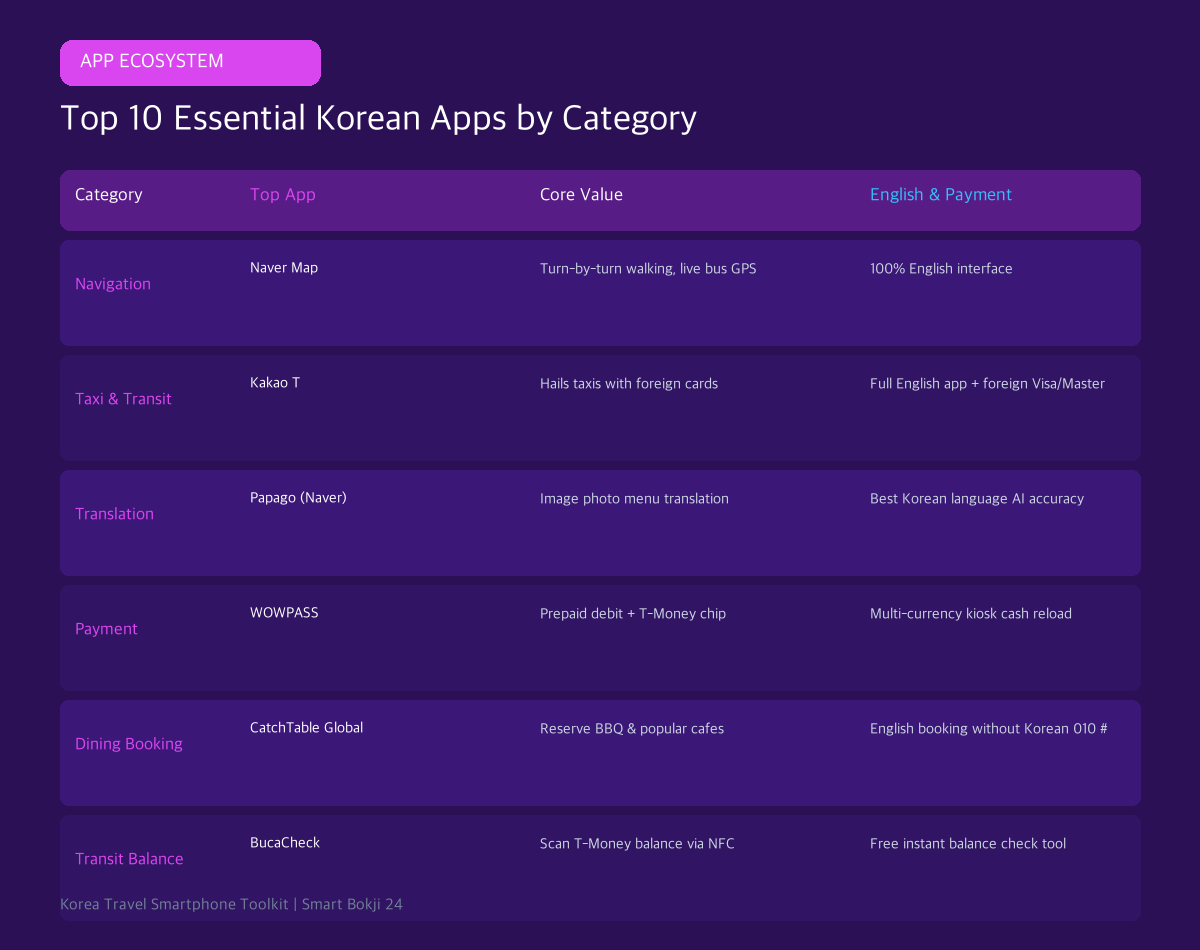Screen dimensions: 1200x950
Task: Select 'Image photo menu translation' text
Action: 634,499
